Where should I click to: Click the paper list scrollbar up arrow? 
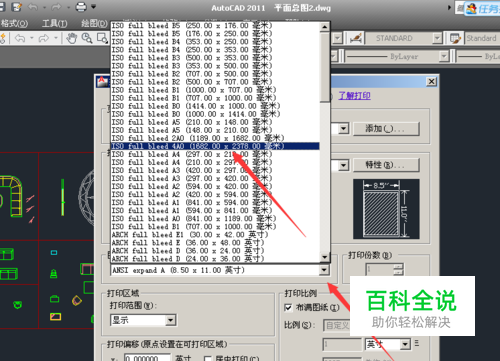point(325,27)
